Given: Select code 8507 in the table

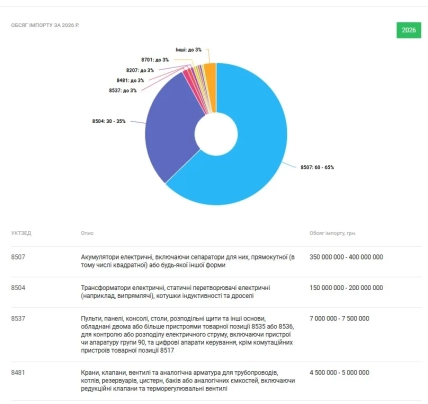Looking at the screenshot, I should pos(18,257).
